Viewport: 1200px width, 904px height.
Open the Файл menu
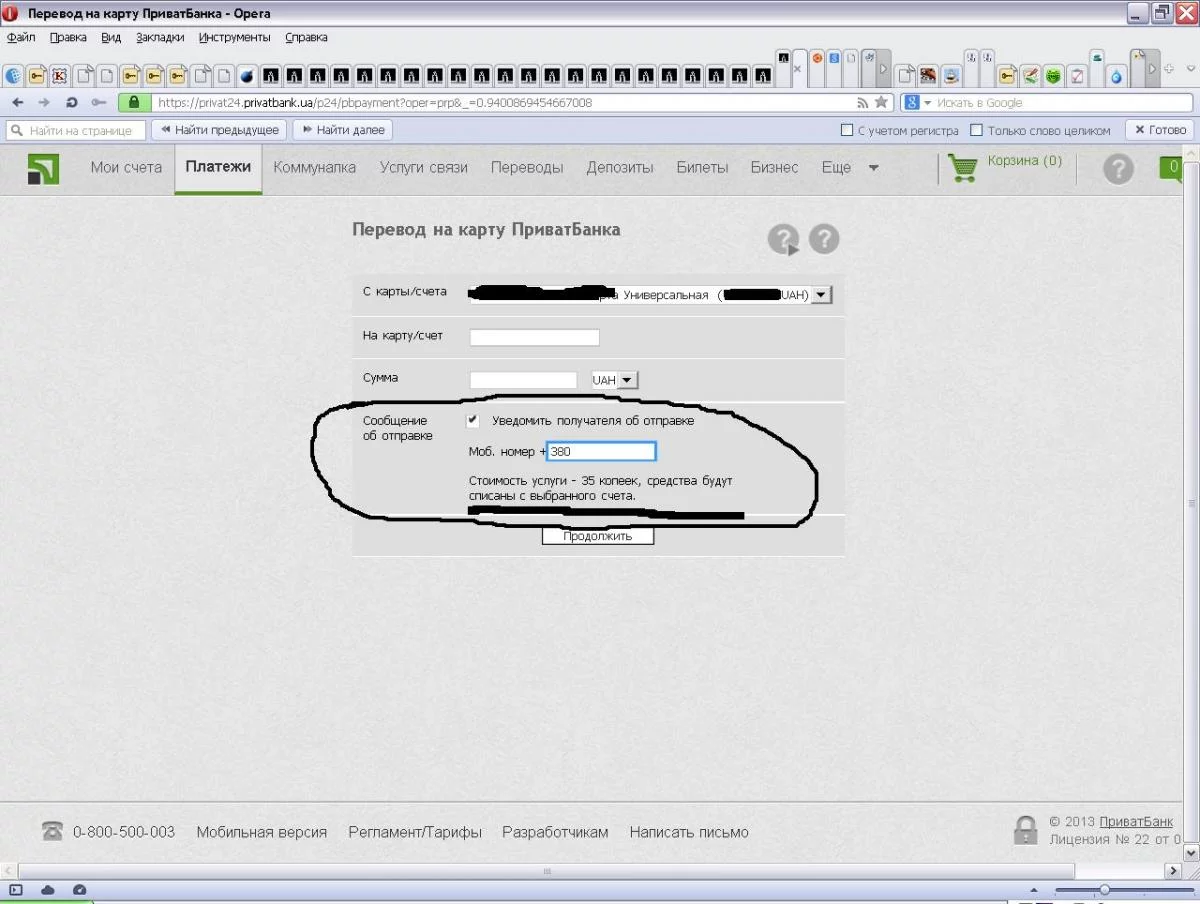click(21, 38)
